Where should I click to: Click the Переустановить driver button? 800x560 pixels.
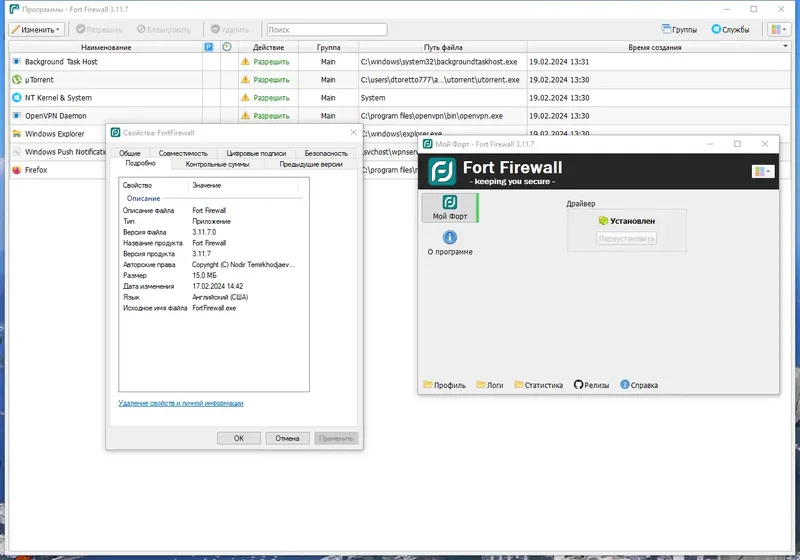click(627, 239)
